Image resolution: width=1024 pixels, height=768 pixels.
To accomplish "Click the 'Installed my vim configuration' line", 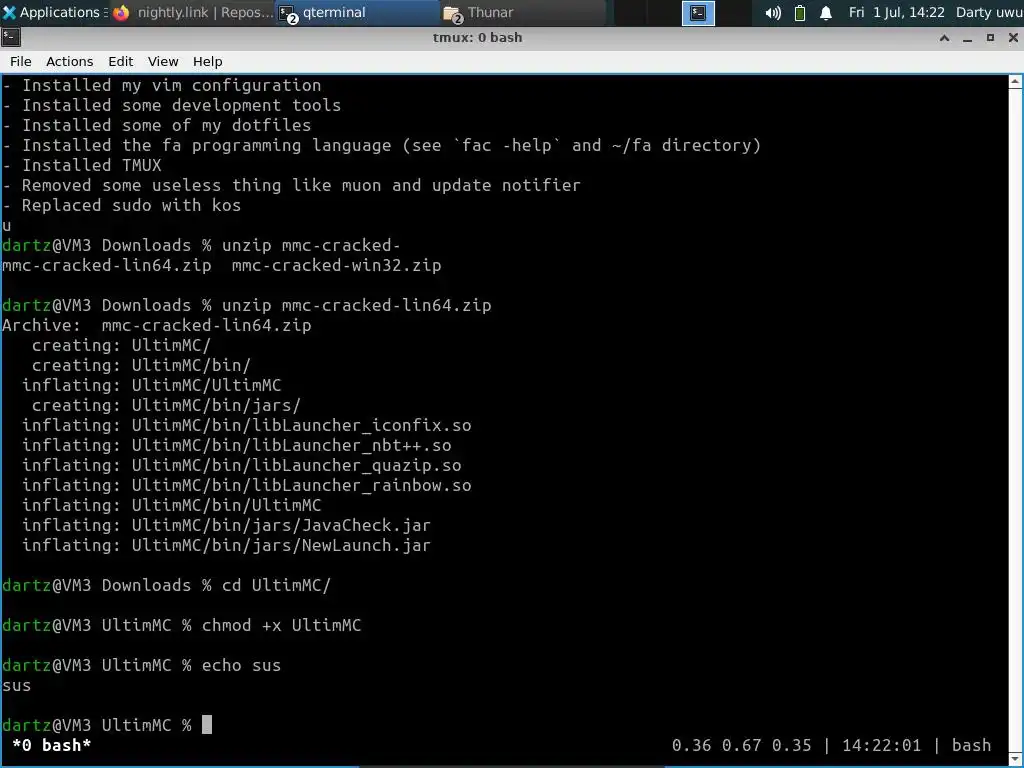I will (161, 85).
